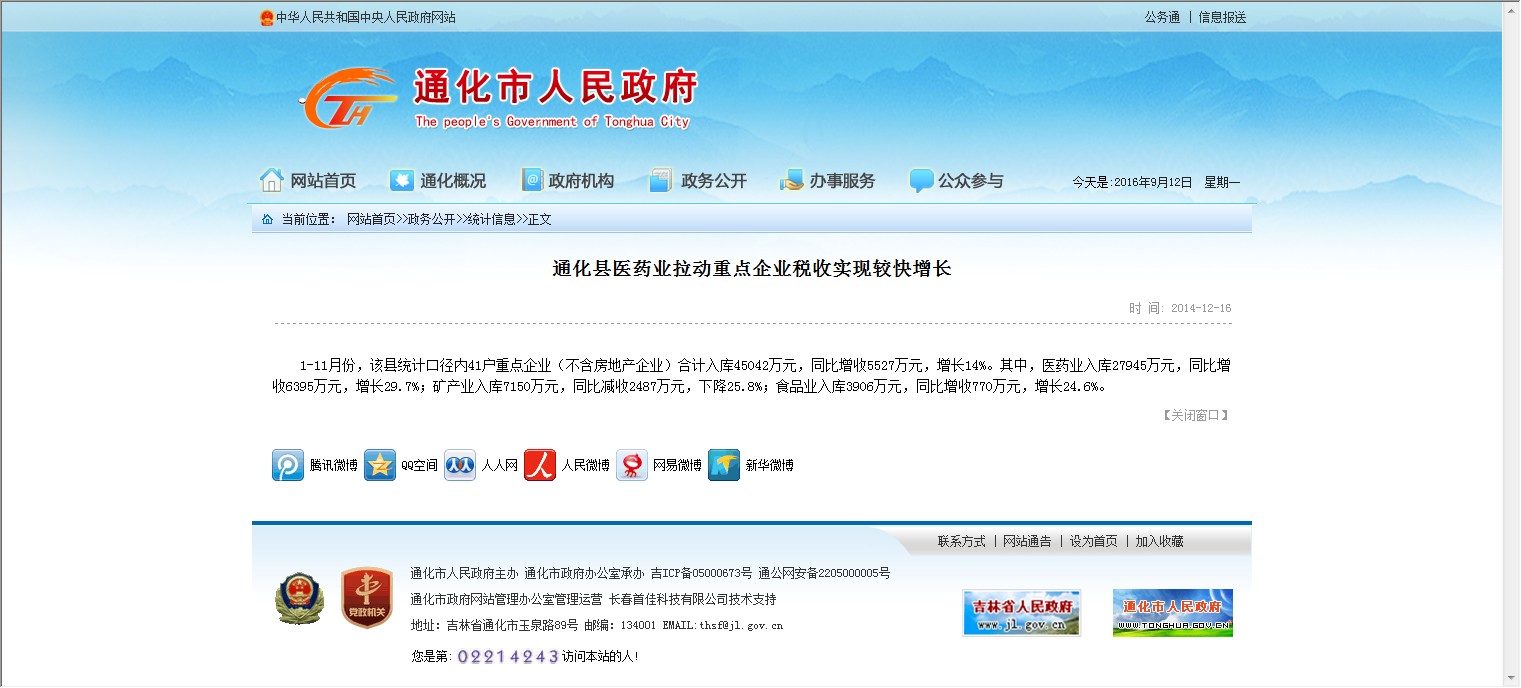This screenshot has width=1521, height=688.
Task: Click the red 党政机关 emblem icon
Action: pos(366,598)
